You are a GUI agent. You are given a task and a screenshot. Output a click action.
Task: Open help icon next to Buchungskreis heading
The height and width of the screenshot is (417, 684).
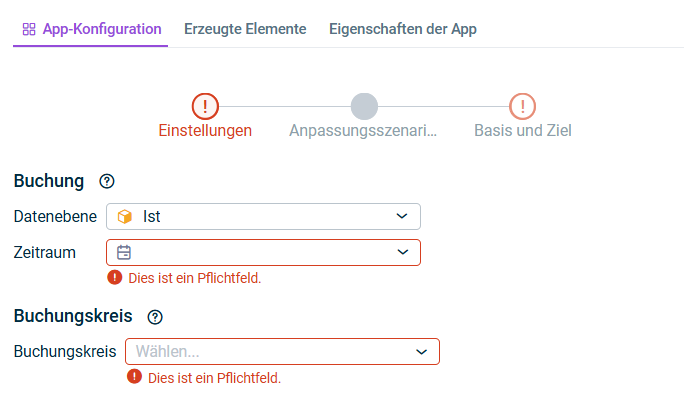[x=155, y=317]
